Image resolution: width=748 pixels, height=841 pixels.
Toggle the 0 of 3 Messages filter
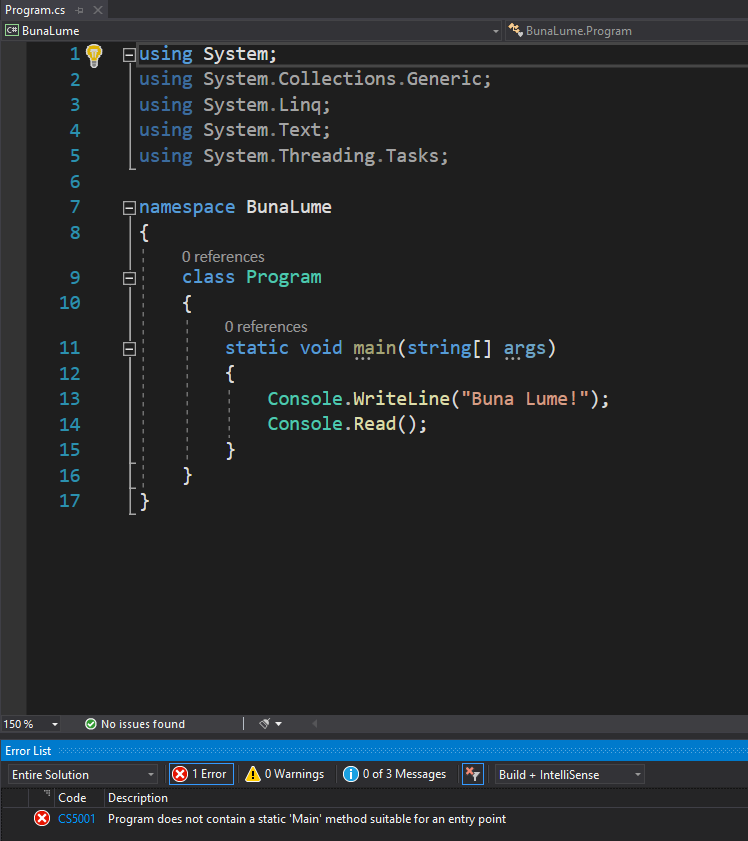[394, 774]
